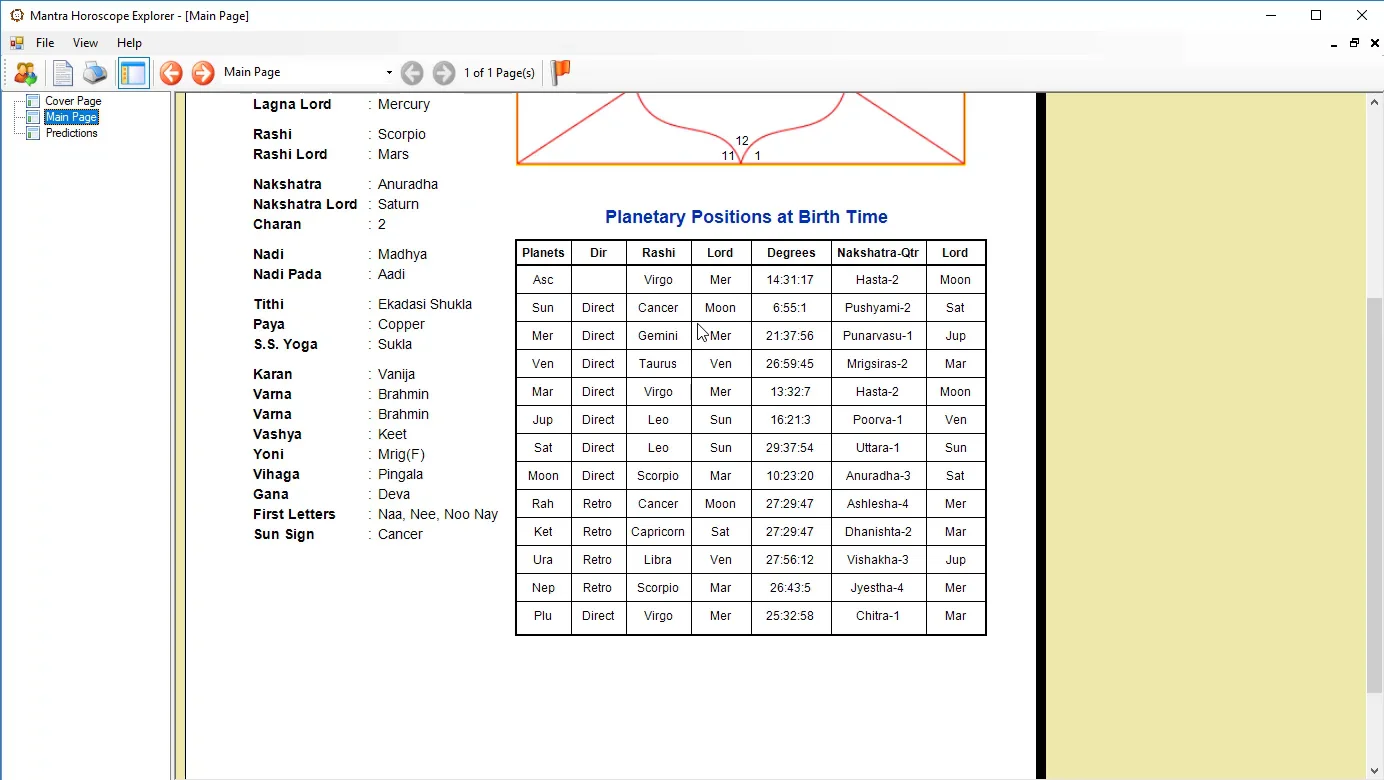Viewport: 1384px width, 780px height.
Task: Click the gray next page arrow
Action: tap(444, 73)
